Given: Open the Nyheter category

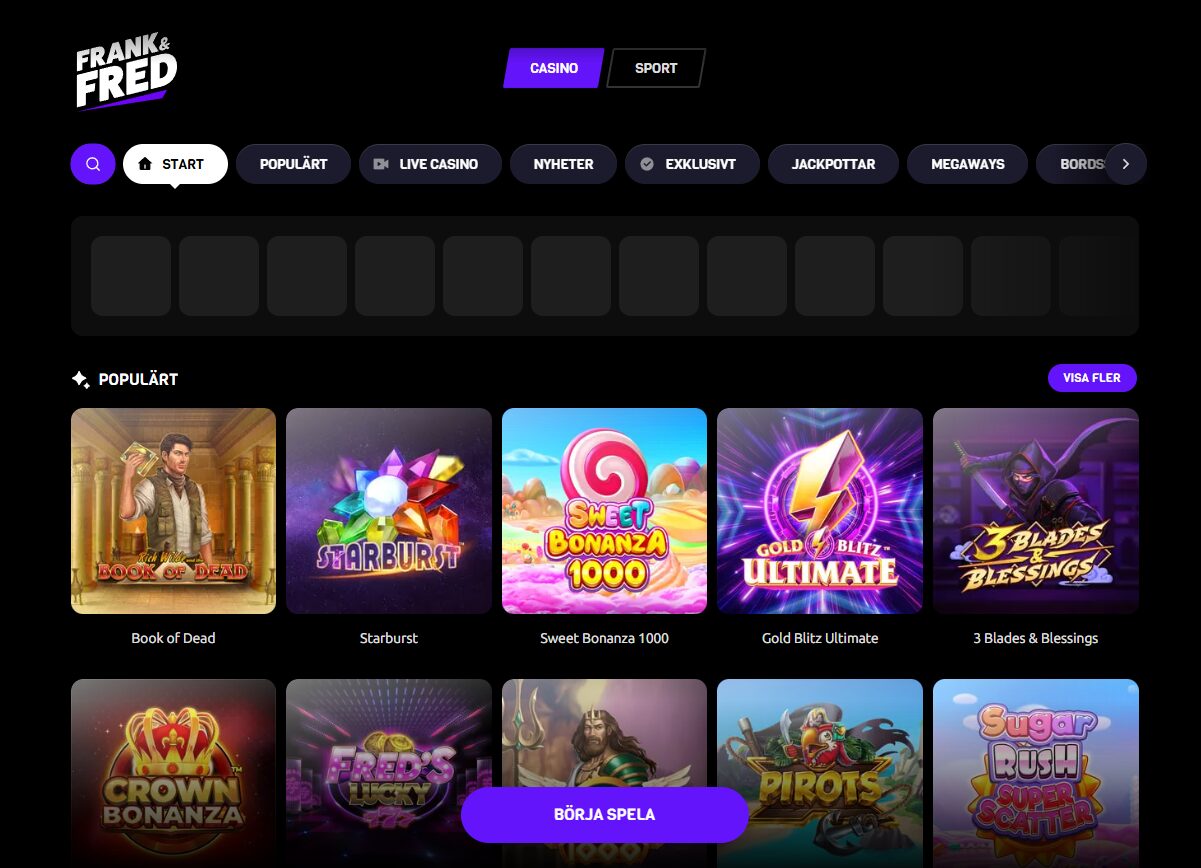Looking at the screenshot, I should point(564,164).
